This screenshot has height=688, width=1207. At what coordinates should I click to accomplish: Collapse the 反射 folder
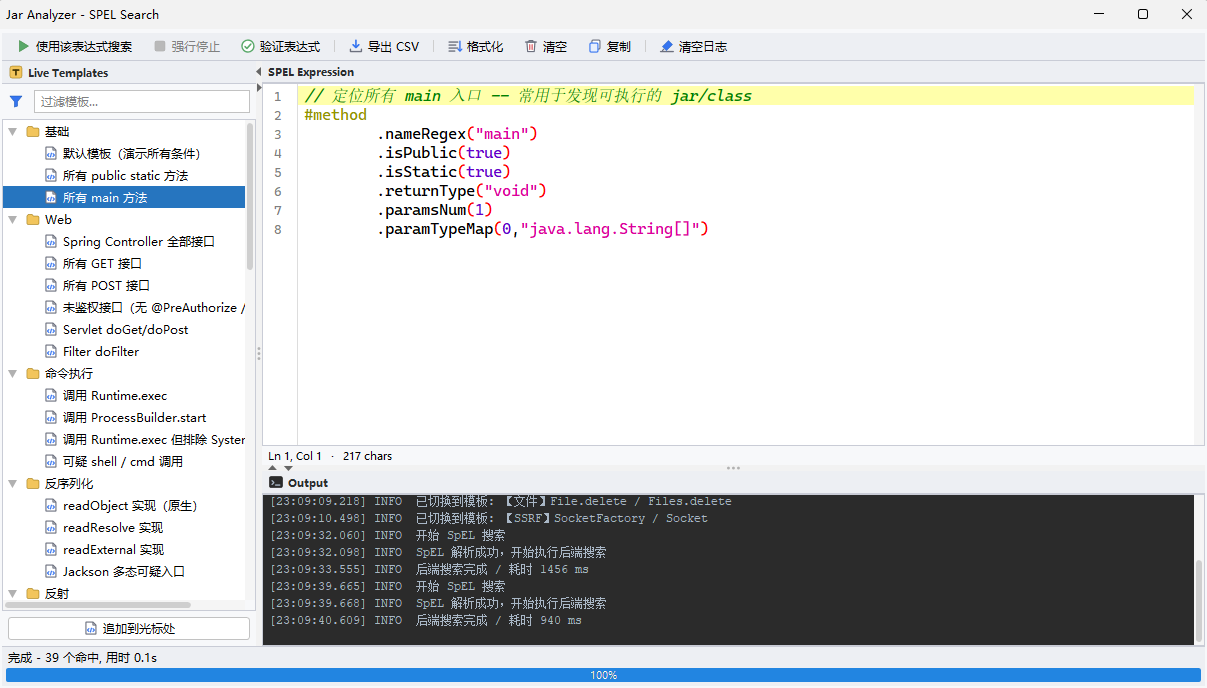(x=13, y=593)
